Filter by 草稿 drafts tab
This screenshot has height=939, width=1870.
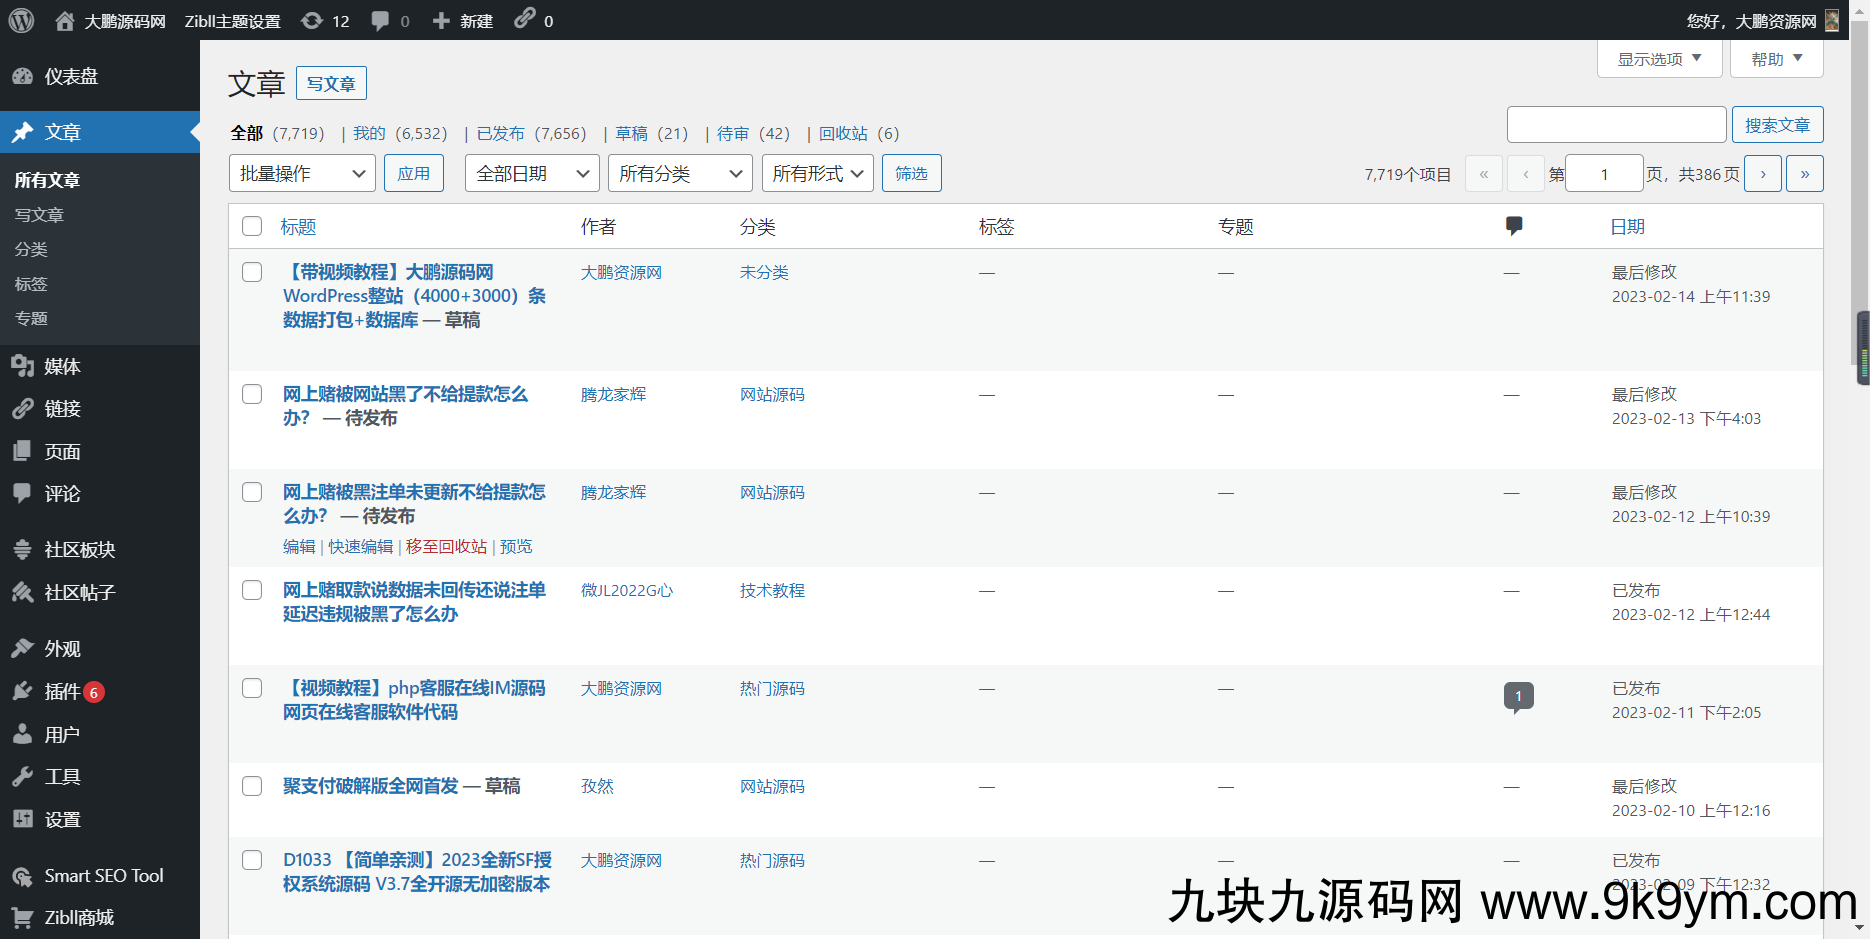tap(631, 134)
